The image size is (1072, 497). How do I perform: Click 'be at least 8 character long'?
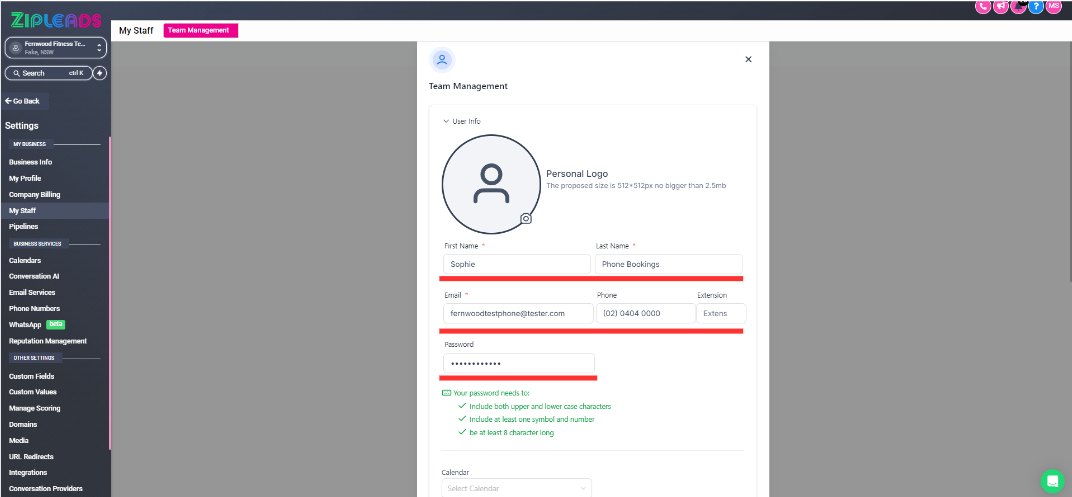coord(511,433)
